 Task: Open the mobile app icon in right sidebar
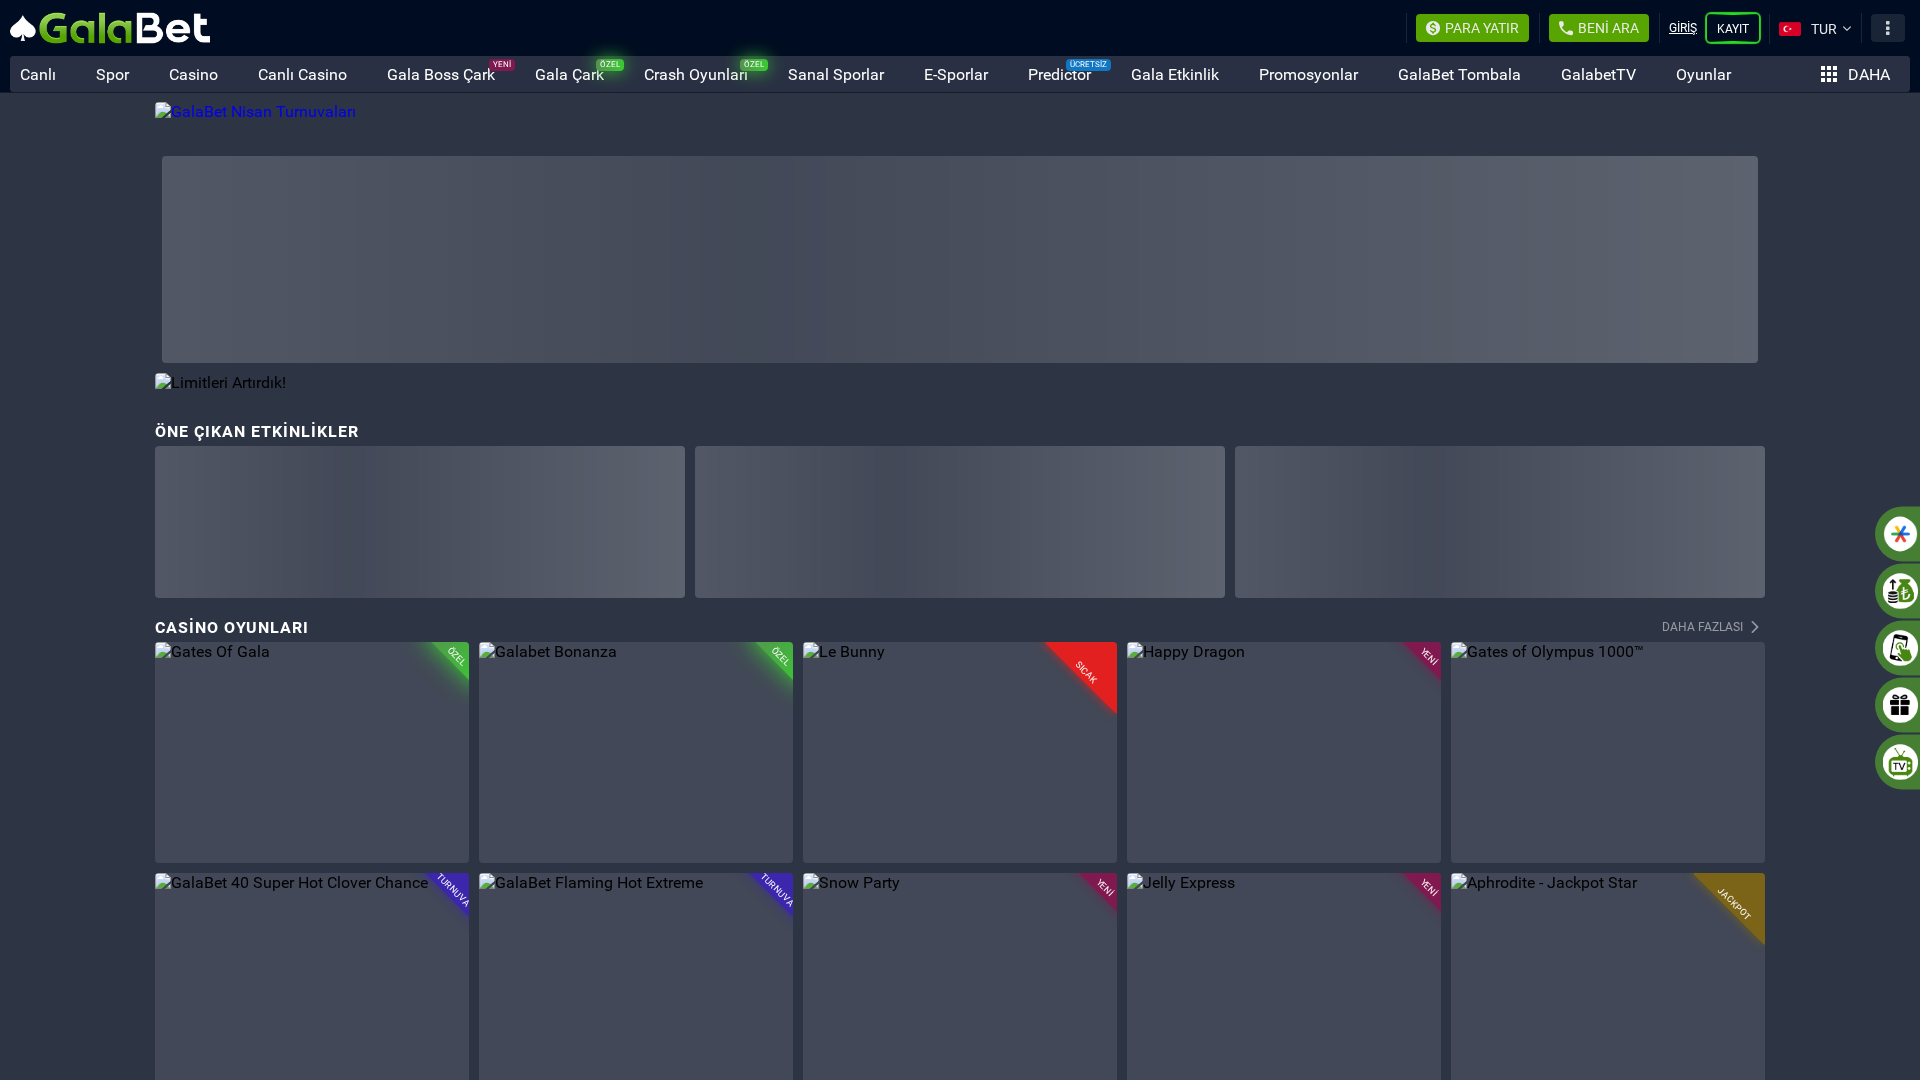[x=1899, y=648]
